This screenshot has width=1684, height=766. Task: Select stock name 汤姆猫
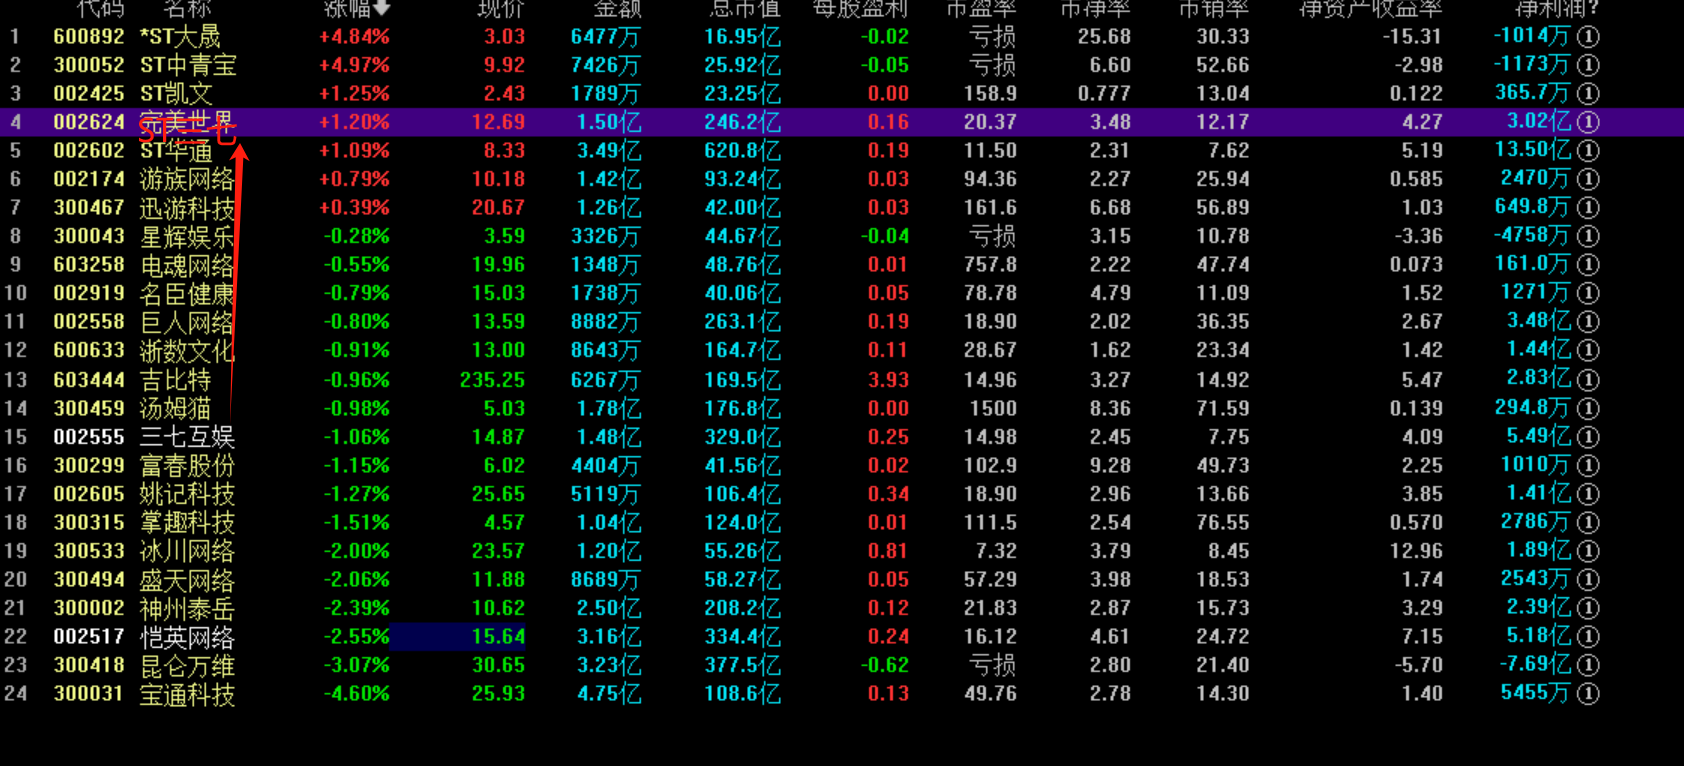pyautogui.click(x=175, y=408)
